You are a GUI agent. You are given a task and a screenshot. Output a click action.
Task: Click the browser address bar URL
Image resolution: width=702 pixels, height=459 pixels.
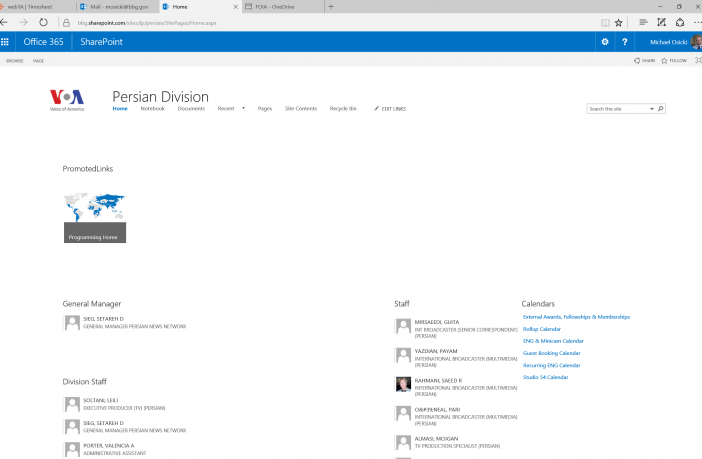point(147,23)
